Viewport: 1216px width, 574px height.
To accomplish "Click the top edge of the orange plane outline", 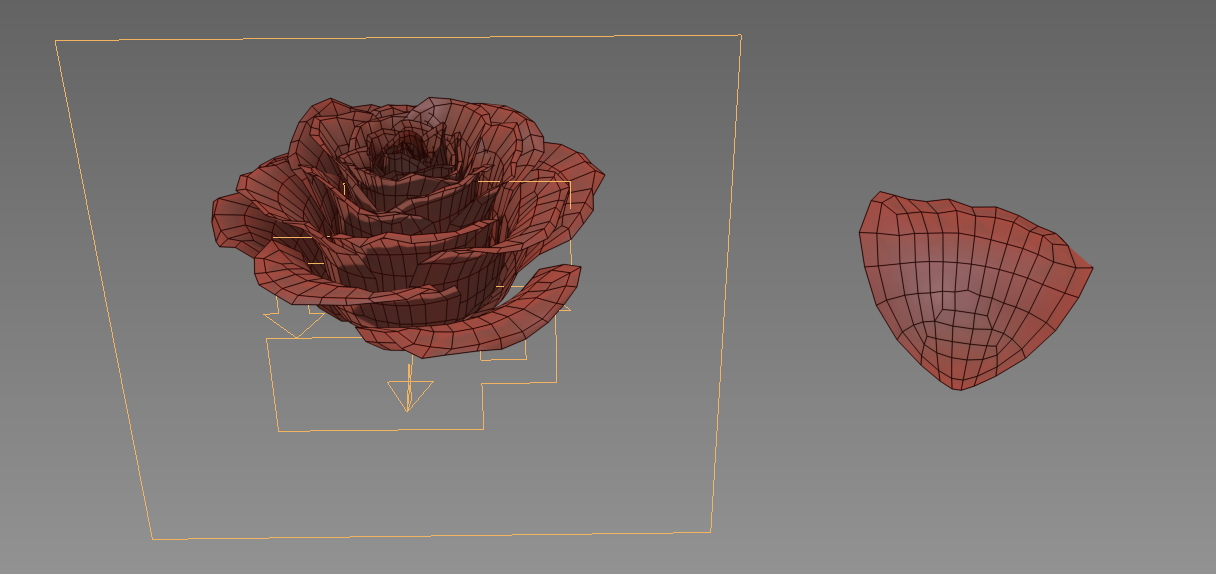I will 398,38.
